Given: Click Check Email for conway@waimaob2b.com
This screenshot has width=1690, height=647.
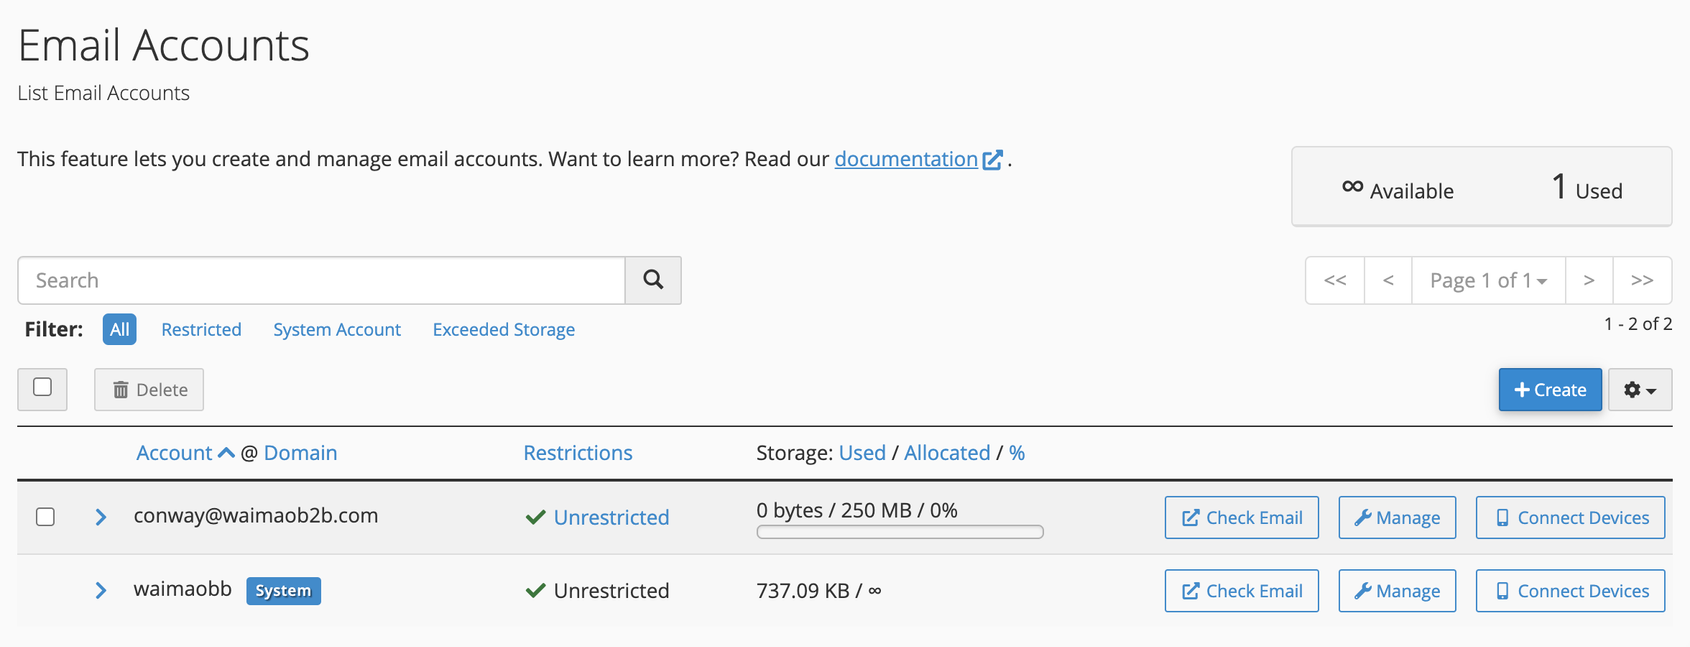Looking at the screenshot, I should pos(1241,518).
